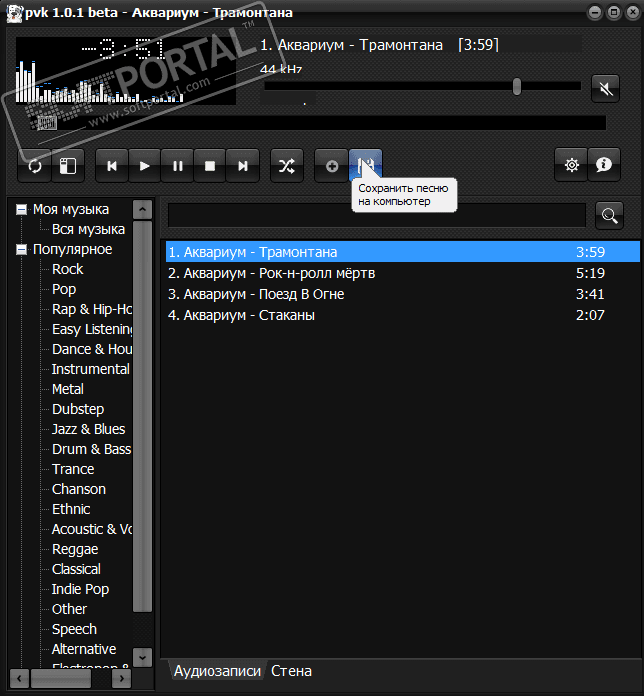Click the spectrum visualizer display
644x696 pixels.
click(126, 71)
